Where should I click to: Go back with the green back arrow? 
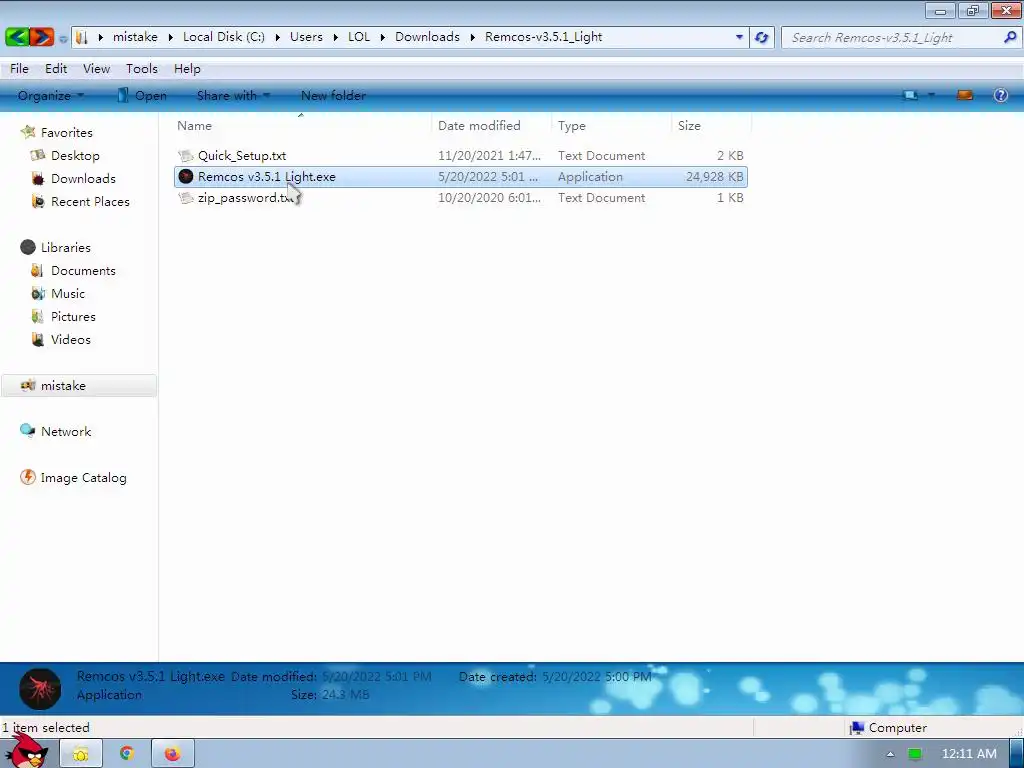coord(16,37)
